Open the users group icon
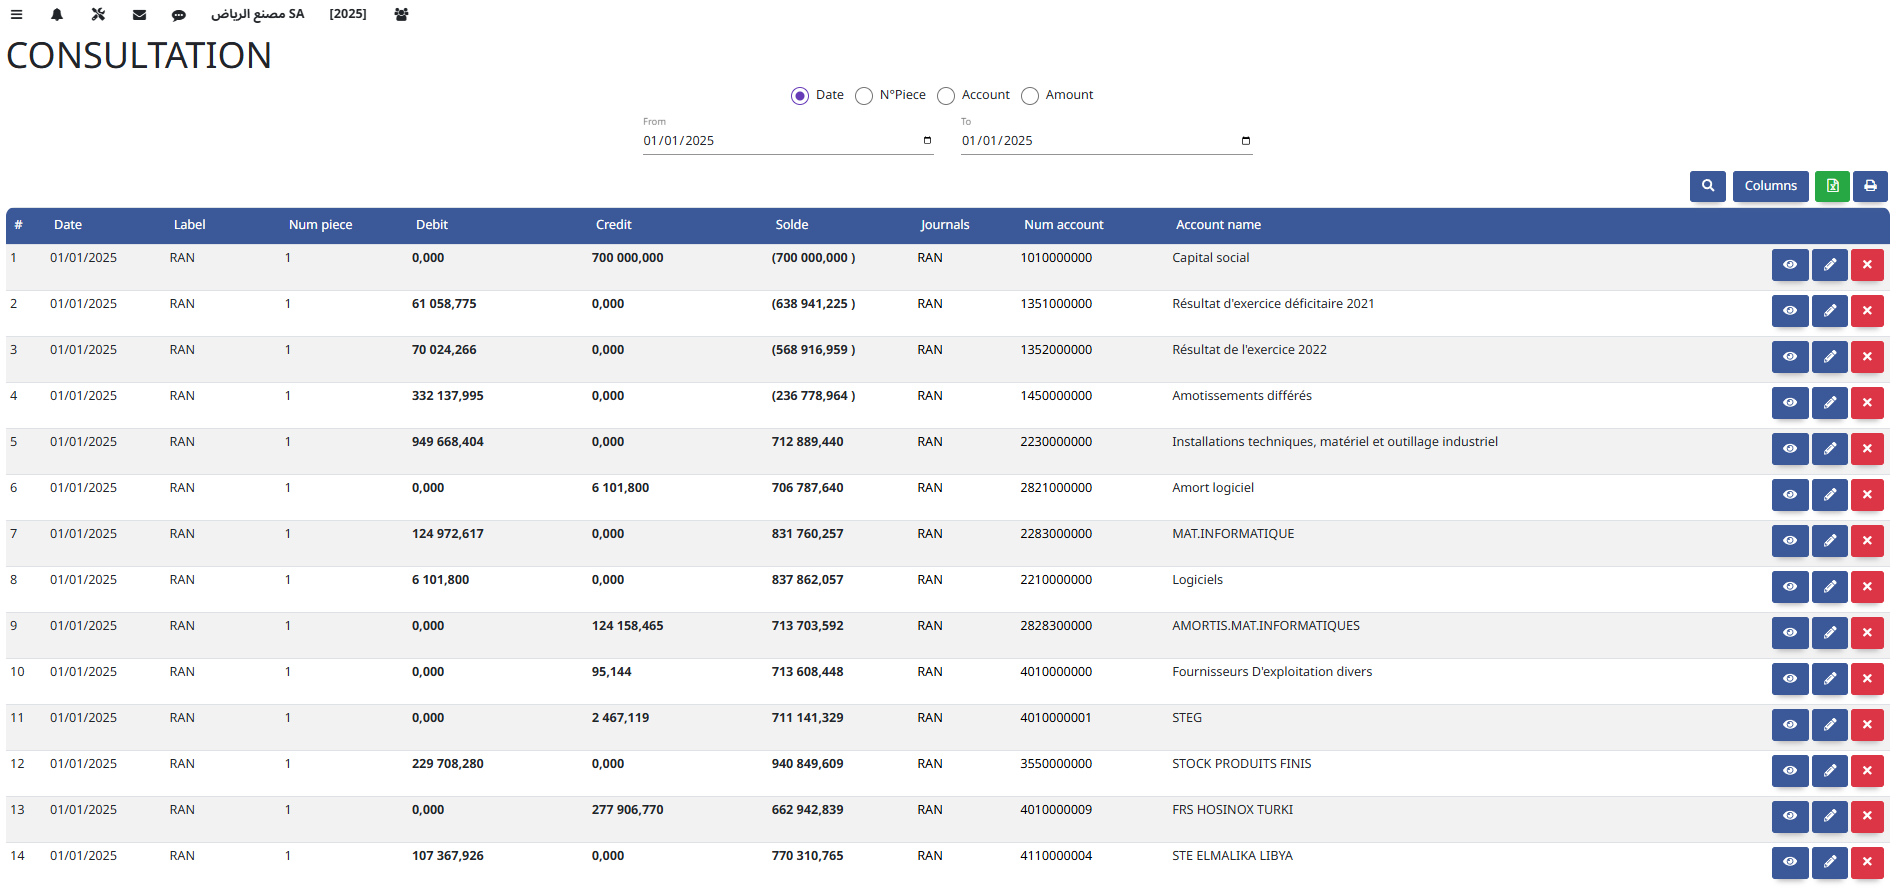1900x888 pixels. tap(401, 15)
